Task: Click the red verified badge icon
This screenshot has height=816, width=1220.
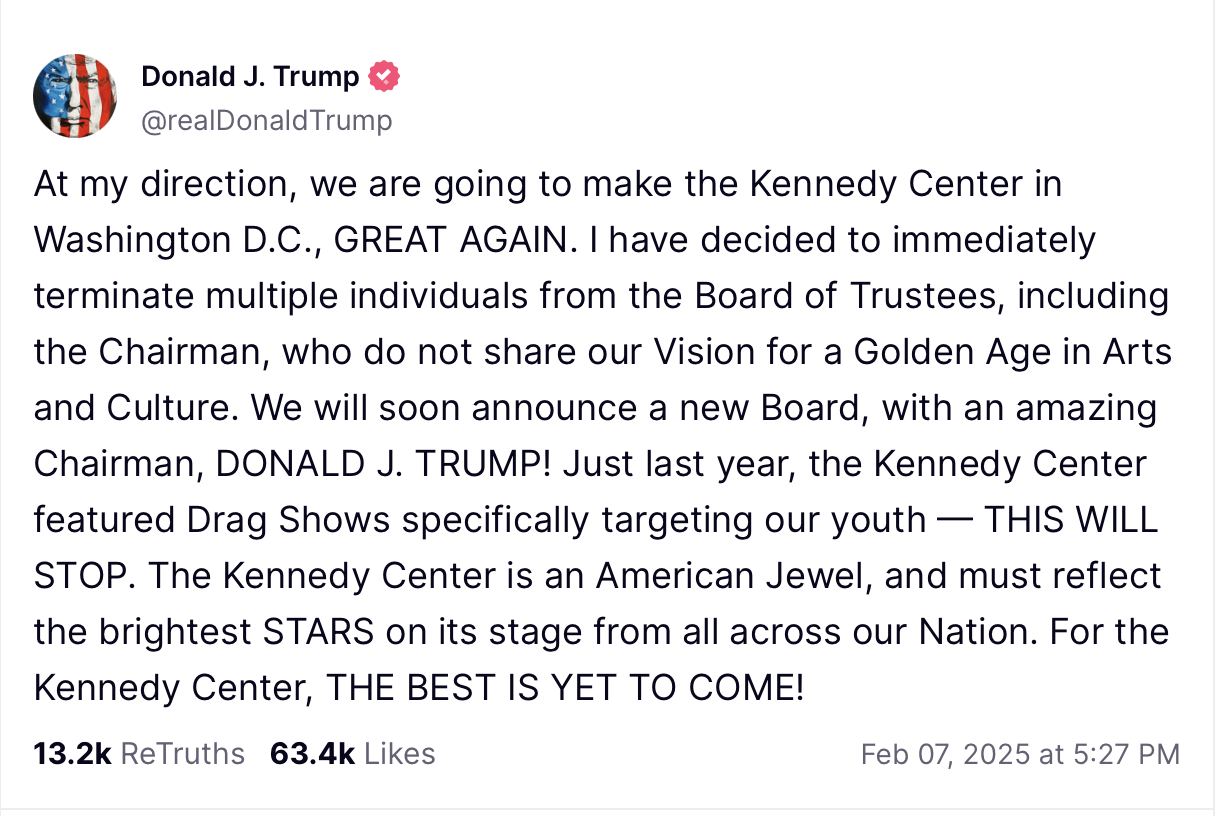Action: tap(385, 76)
